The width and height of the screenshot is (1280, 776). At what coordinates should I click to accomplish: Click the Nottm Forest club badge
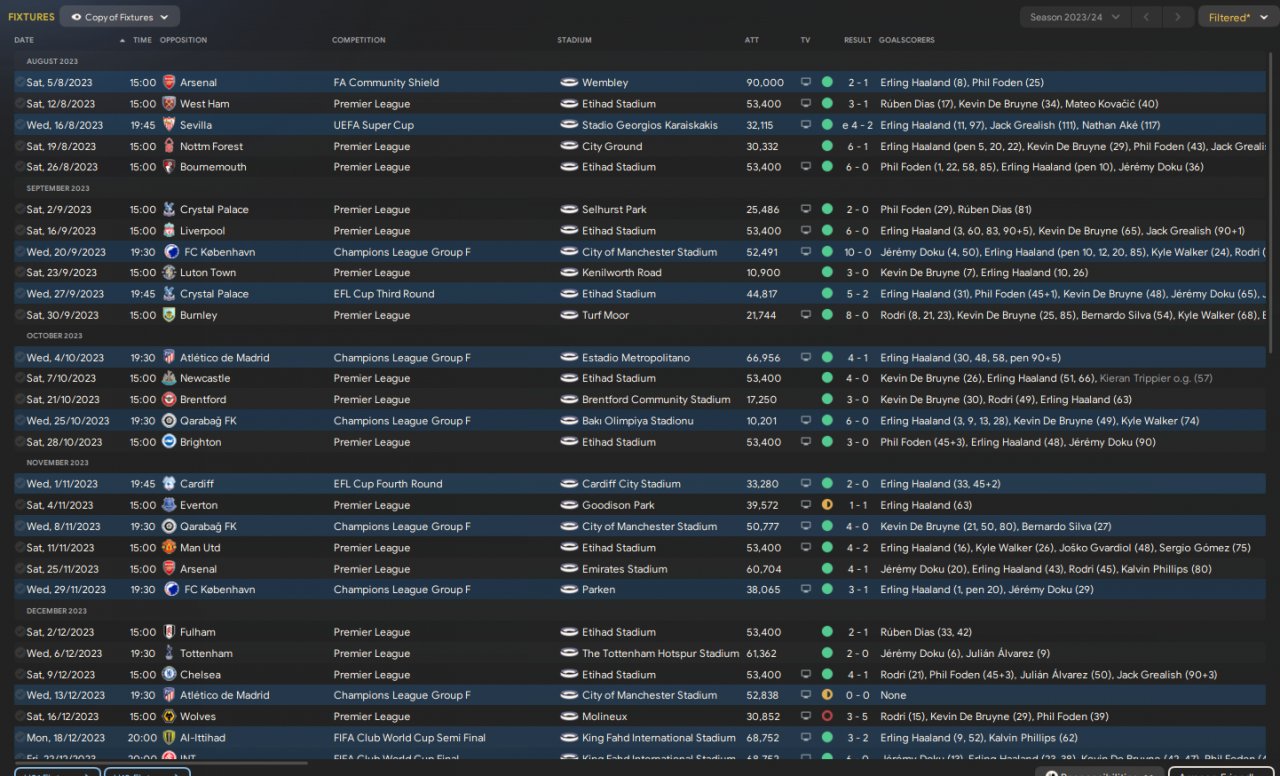coord(169,146)
